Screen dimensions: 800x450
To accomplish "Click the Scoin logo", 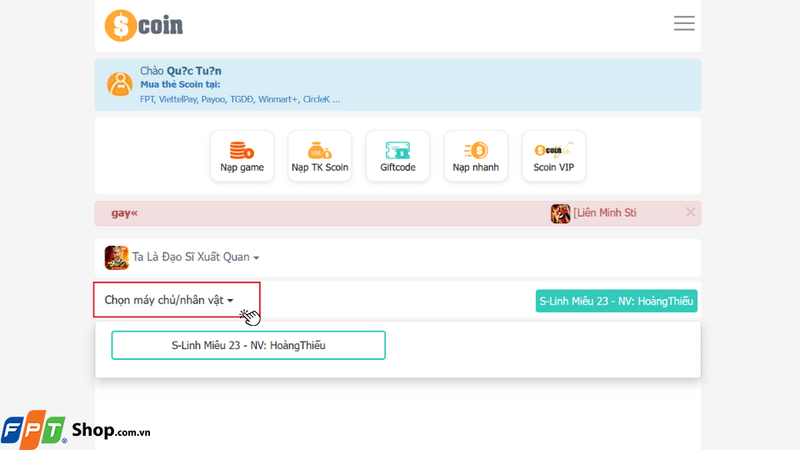I will [x=144, y=25].
